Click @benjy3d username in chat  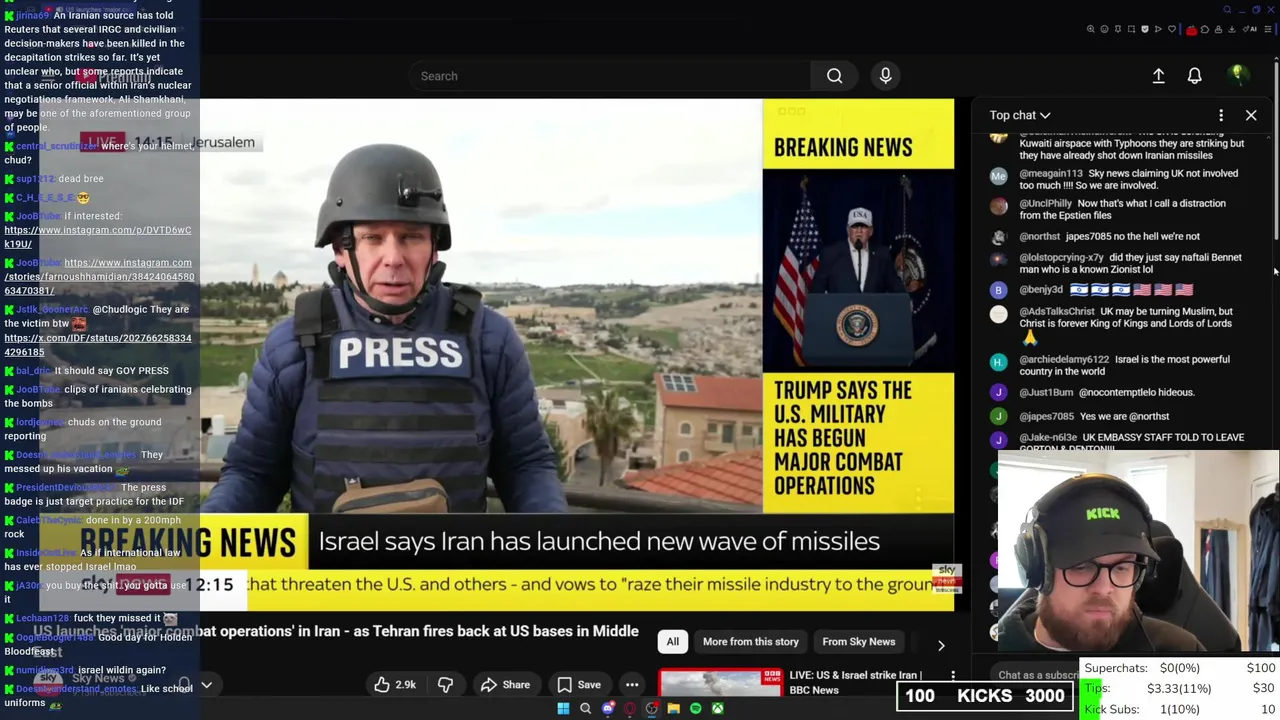point(1041,290)
